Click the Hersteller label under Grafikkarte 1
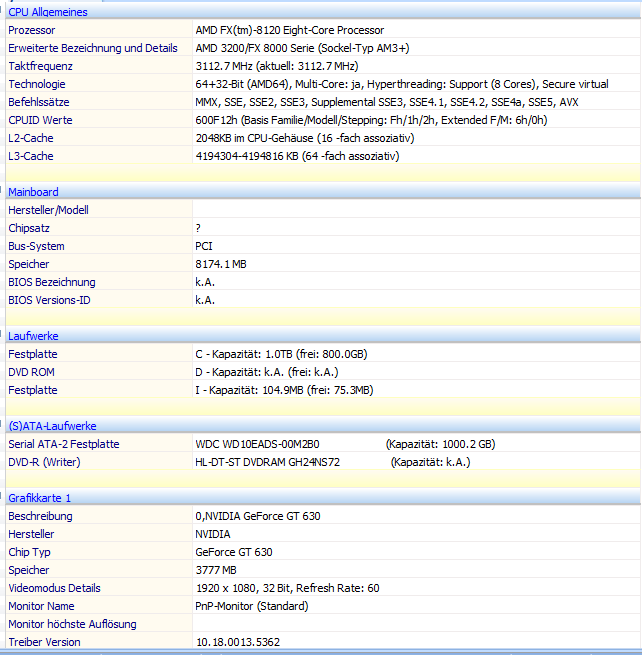This screenshot has width=642, height=655. [x=31, y=534]
